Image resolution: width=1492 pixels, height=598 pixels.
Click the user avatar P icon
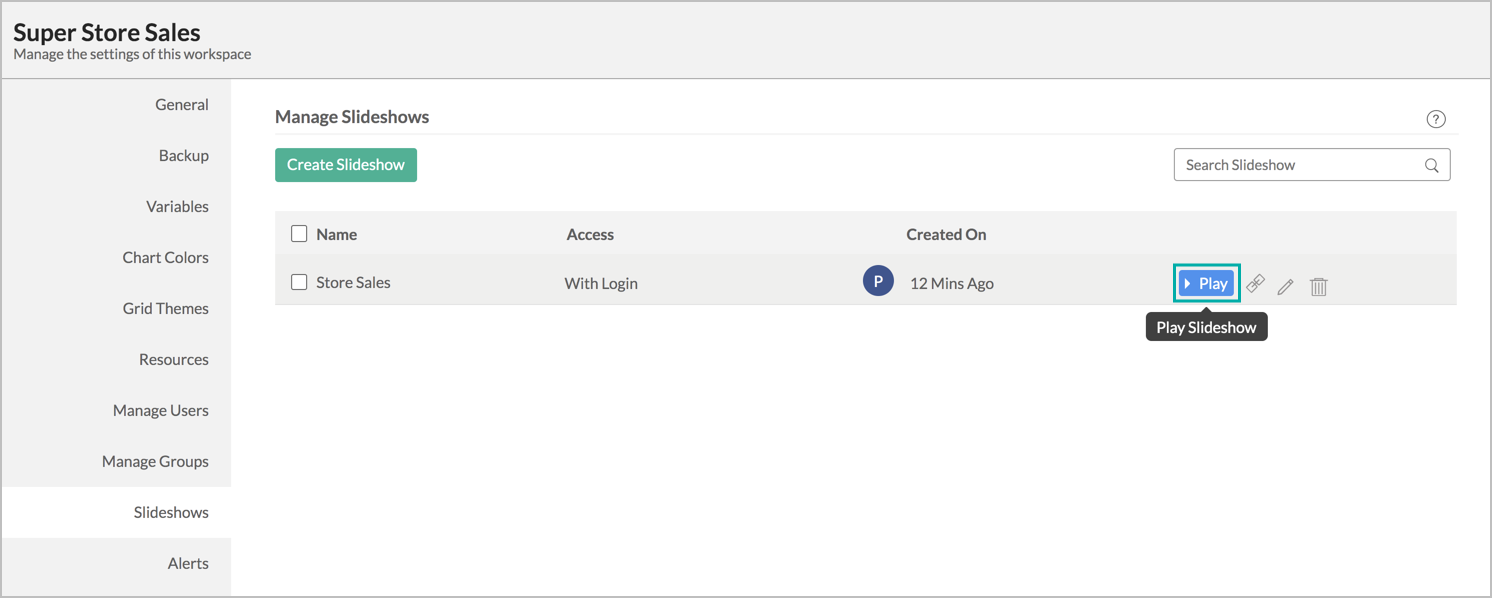(878, 282)
